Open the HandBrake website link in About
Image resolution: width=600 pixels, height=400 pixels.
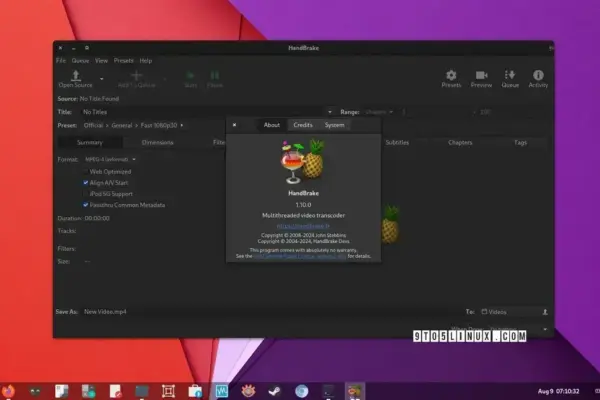[x=303, y=226]
